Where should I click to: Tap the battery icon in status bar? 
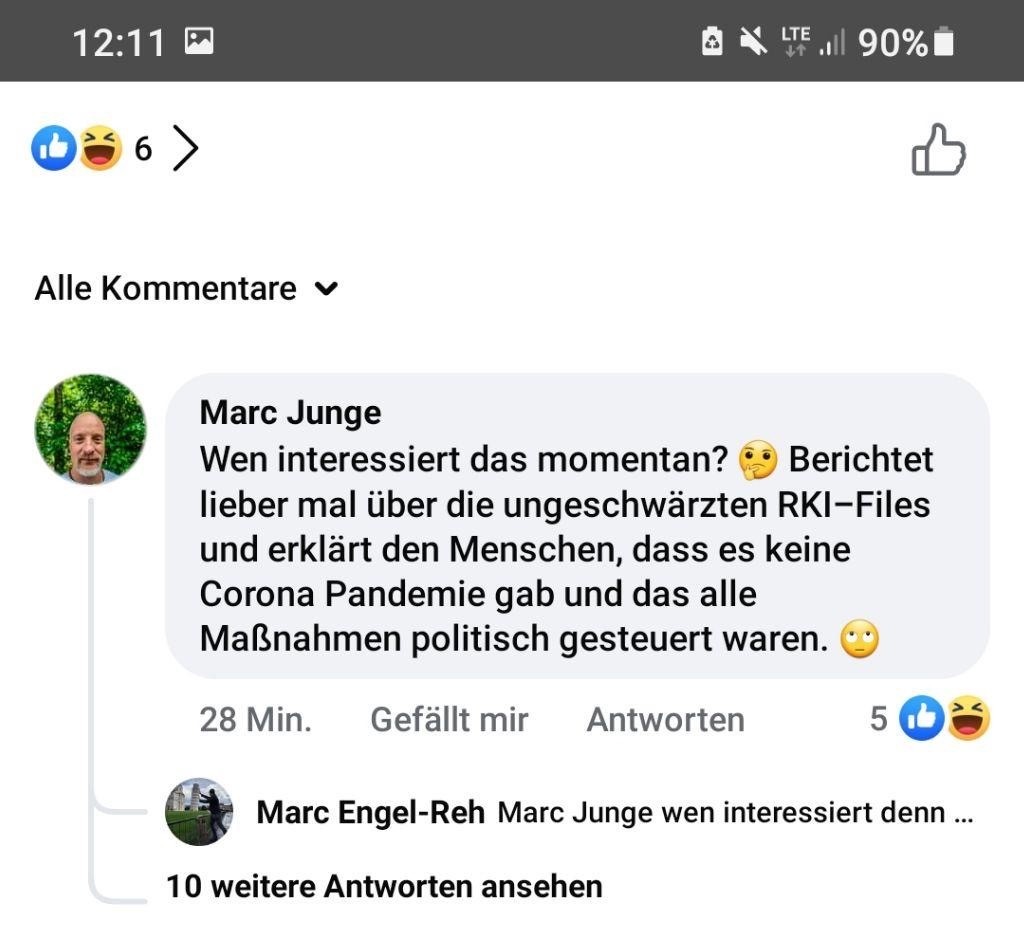click(x=942, y=42)
